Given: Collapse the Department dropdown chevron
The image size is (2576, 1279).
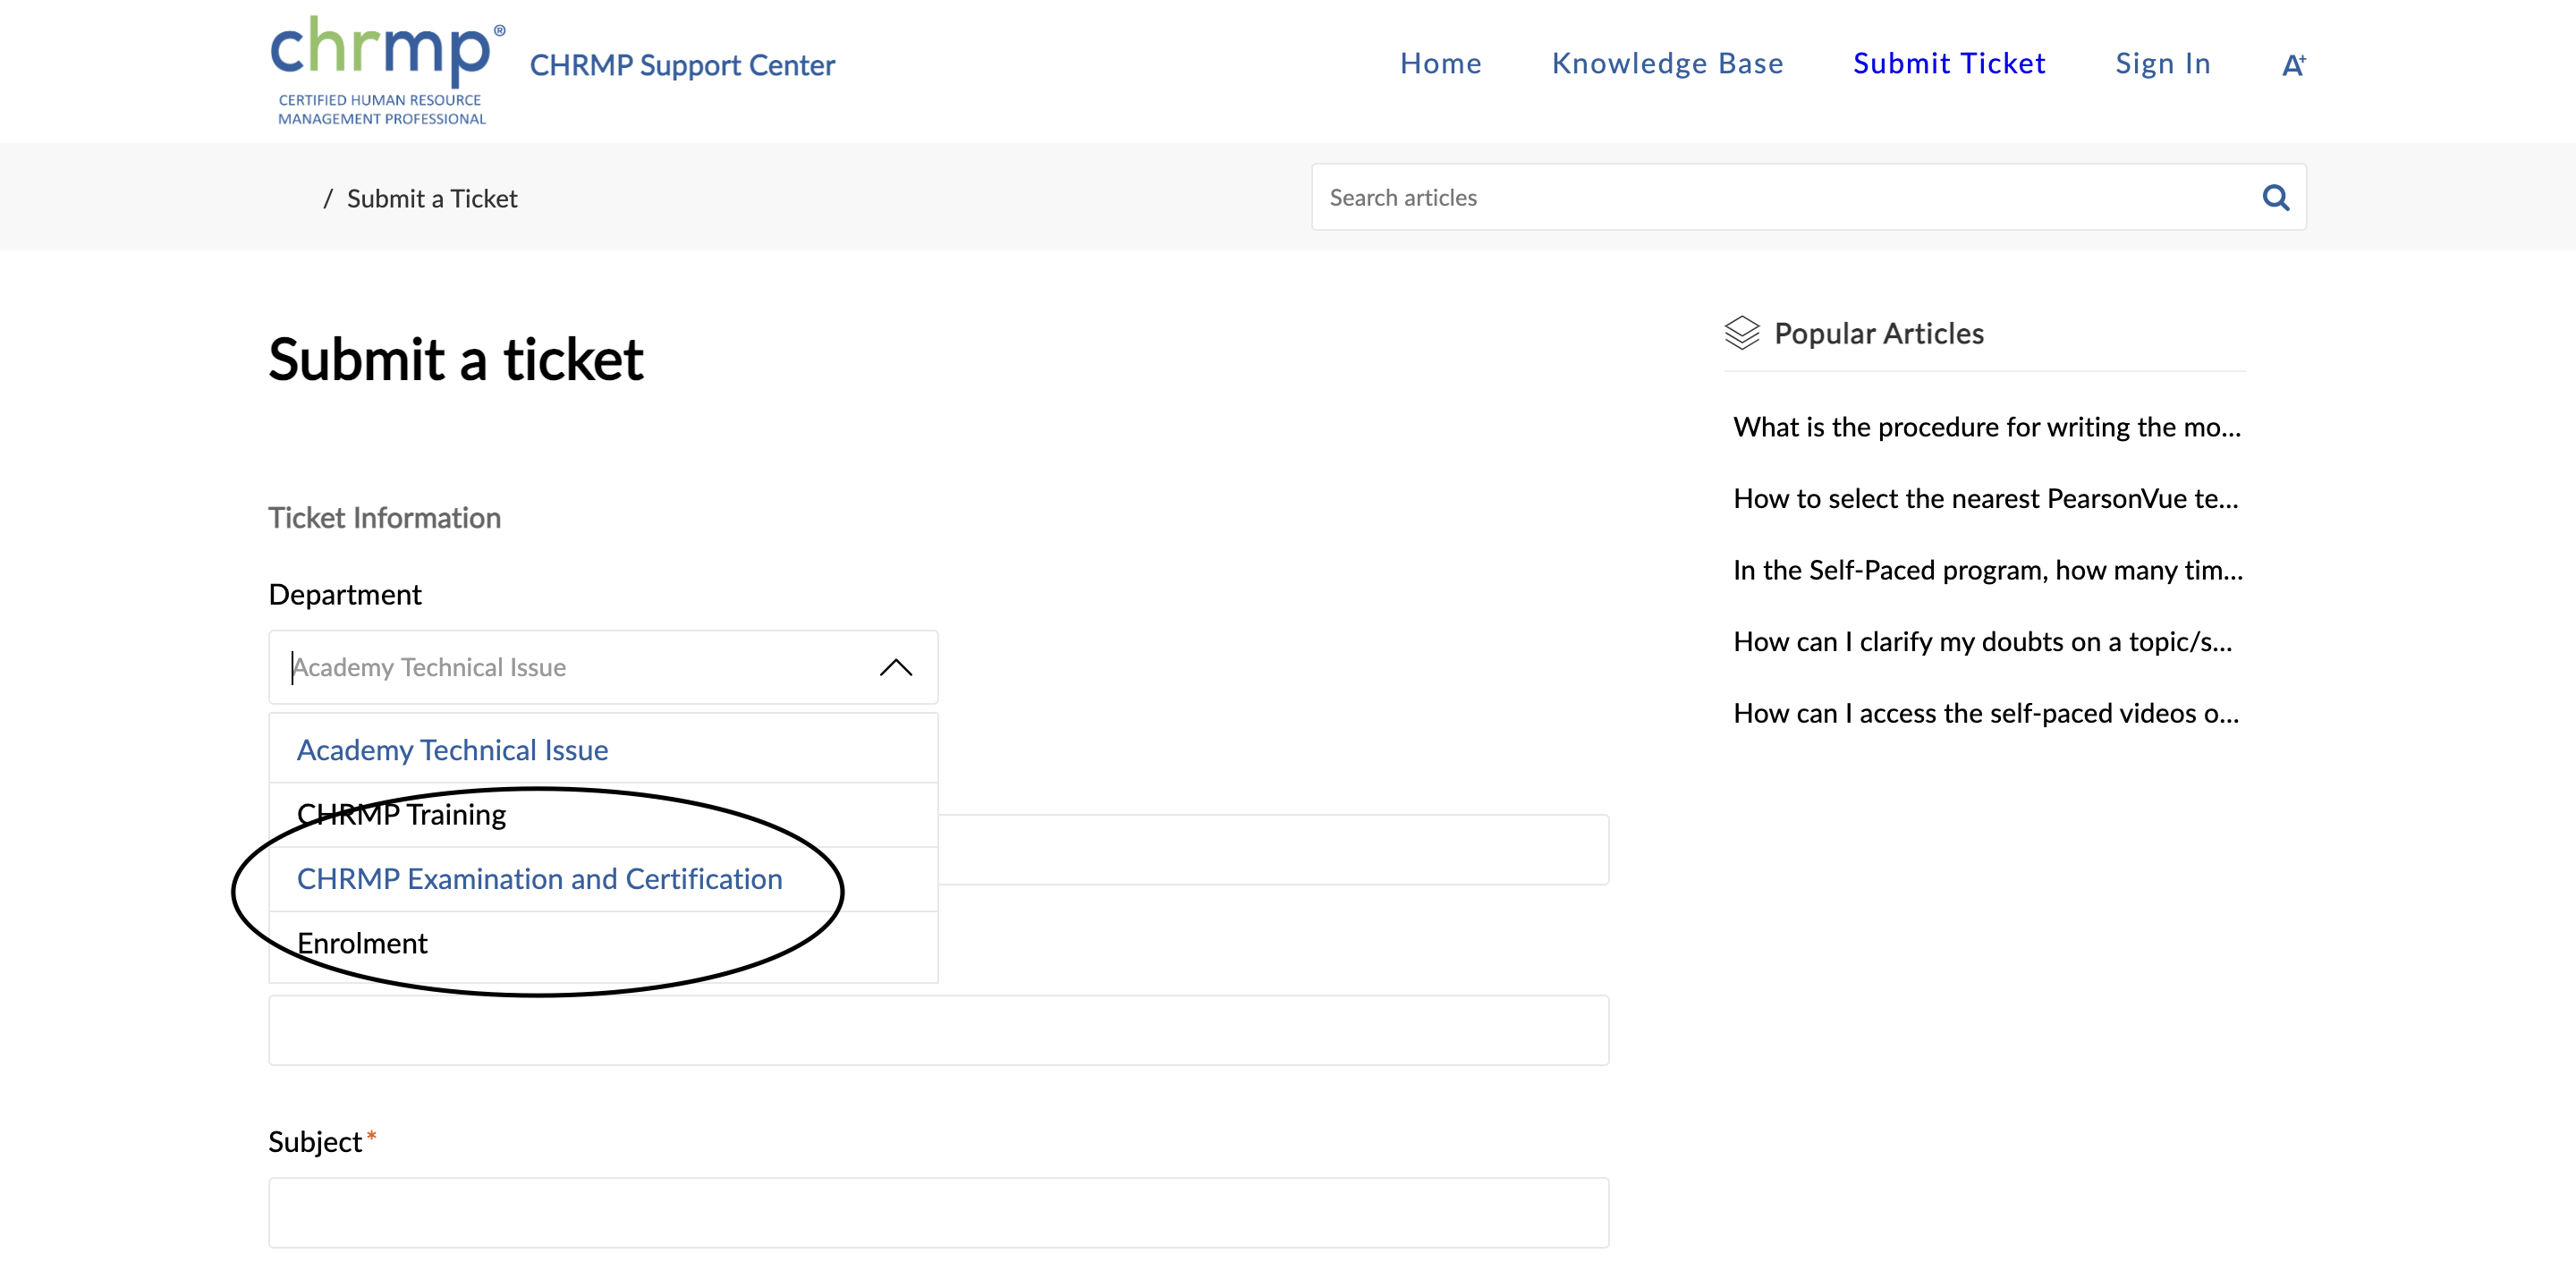Looking at the screenshot, I should pyautogui.click(x=895, y=667).
